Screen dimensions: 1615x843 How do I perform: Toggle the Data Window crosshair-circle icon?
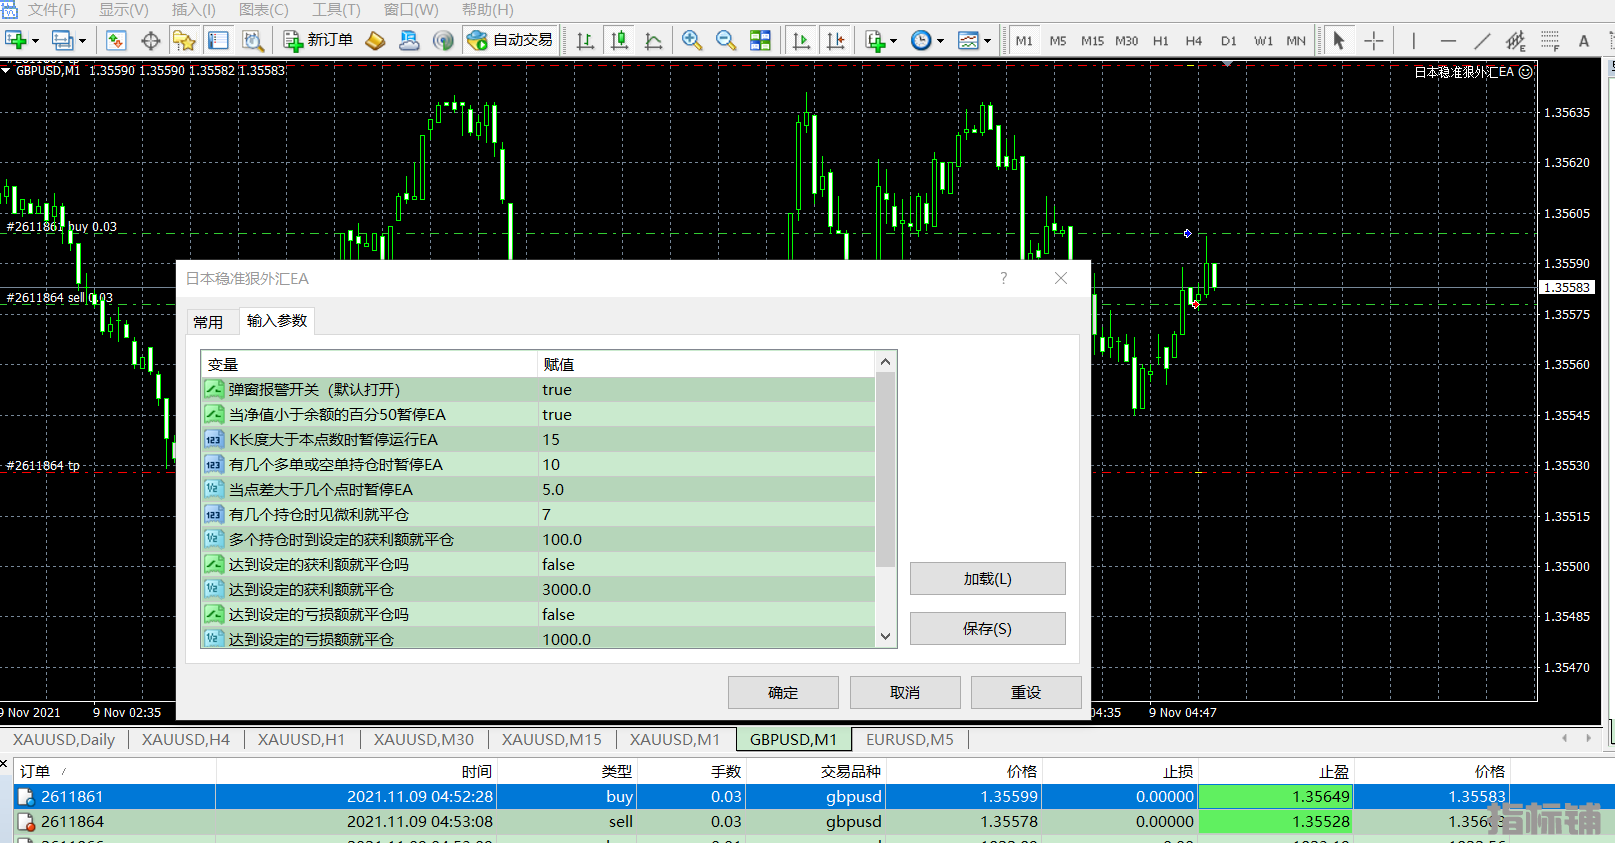click(151, 40)
